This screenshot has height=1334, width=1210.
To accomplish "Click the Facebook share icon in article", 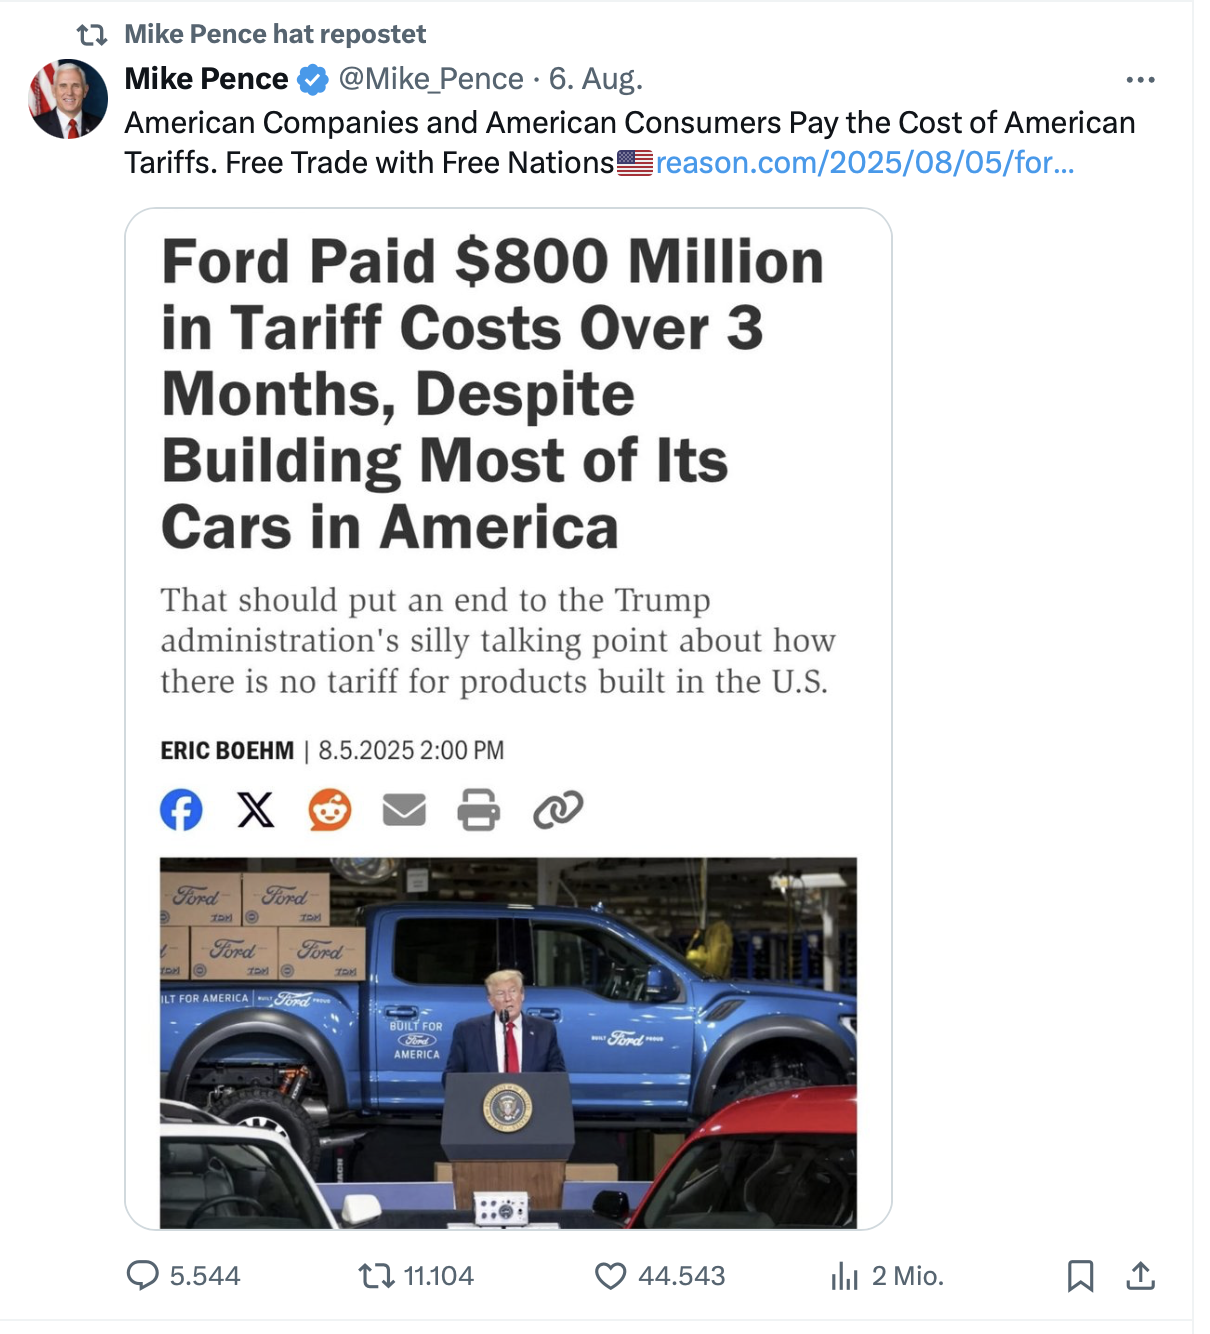I will (x=181, y=809).
